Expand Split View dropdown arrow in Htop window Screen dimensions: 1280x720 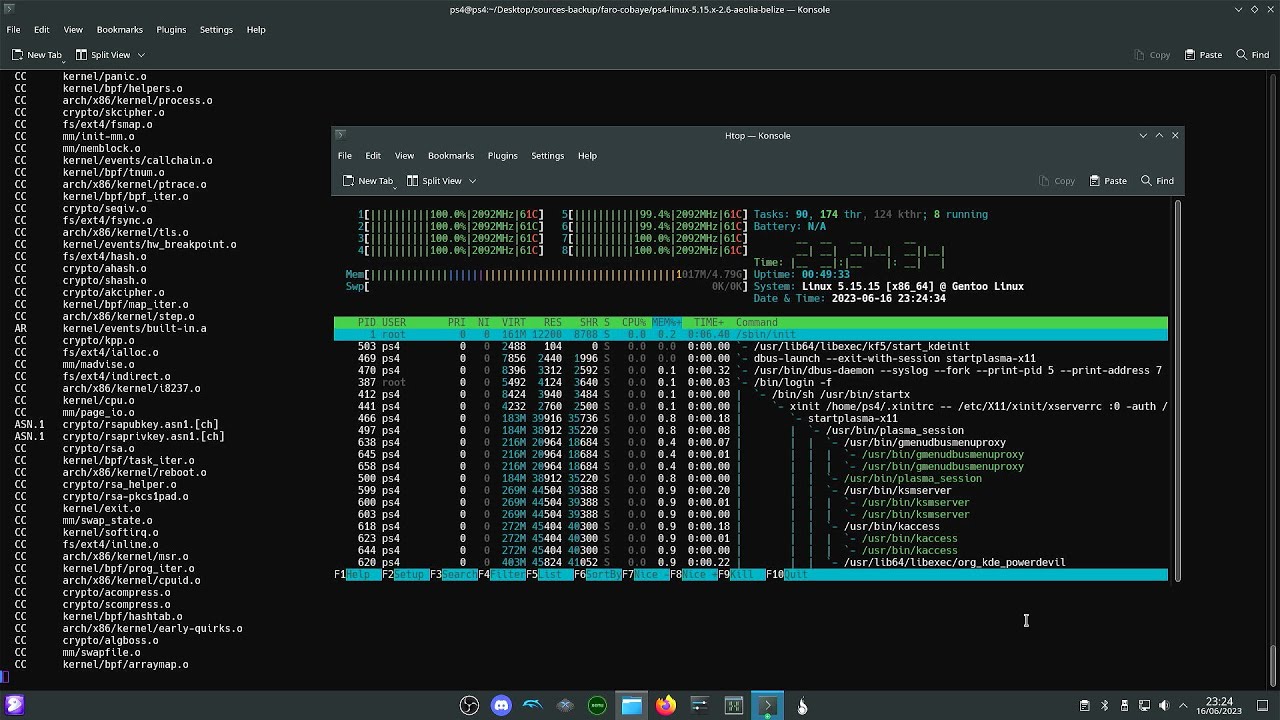tap(472, 181)
